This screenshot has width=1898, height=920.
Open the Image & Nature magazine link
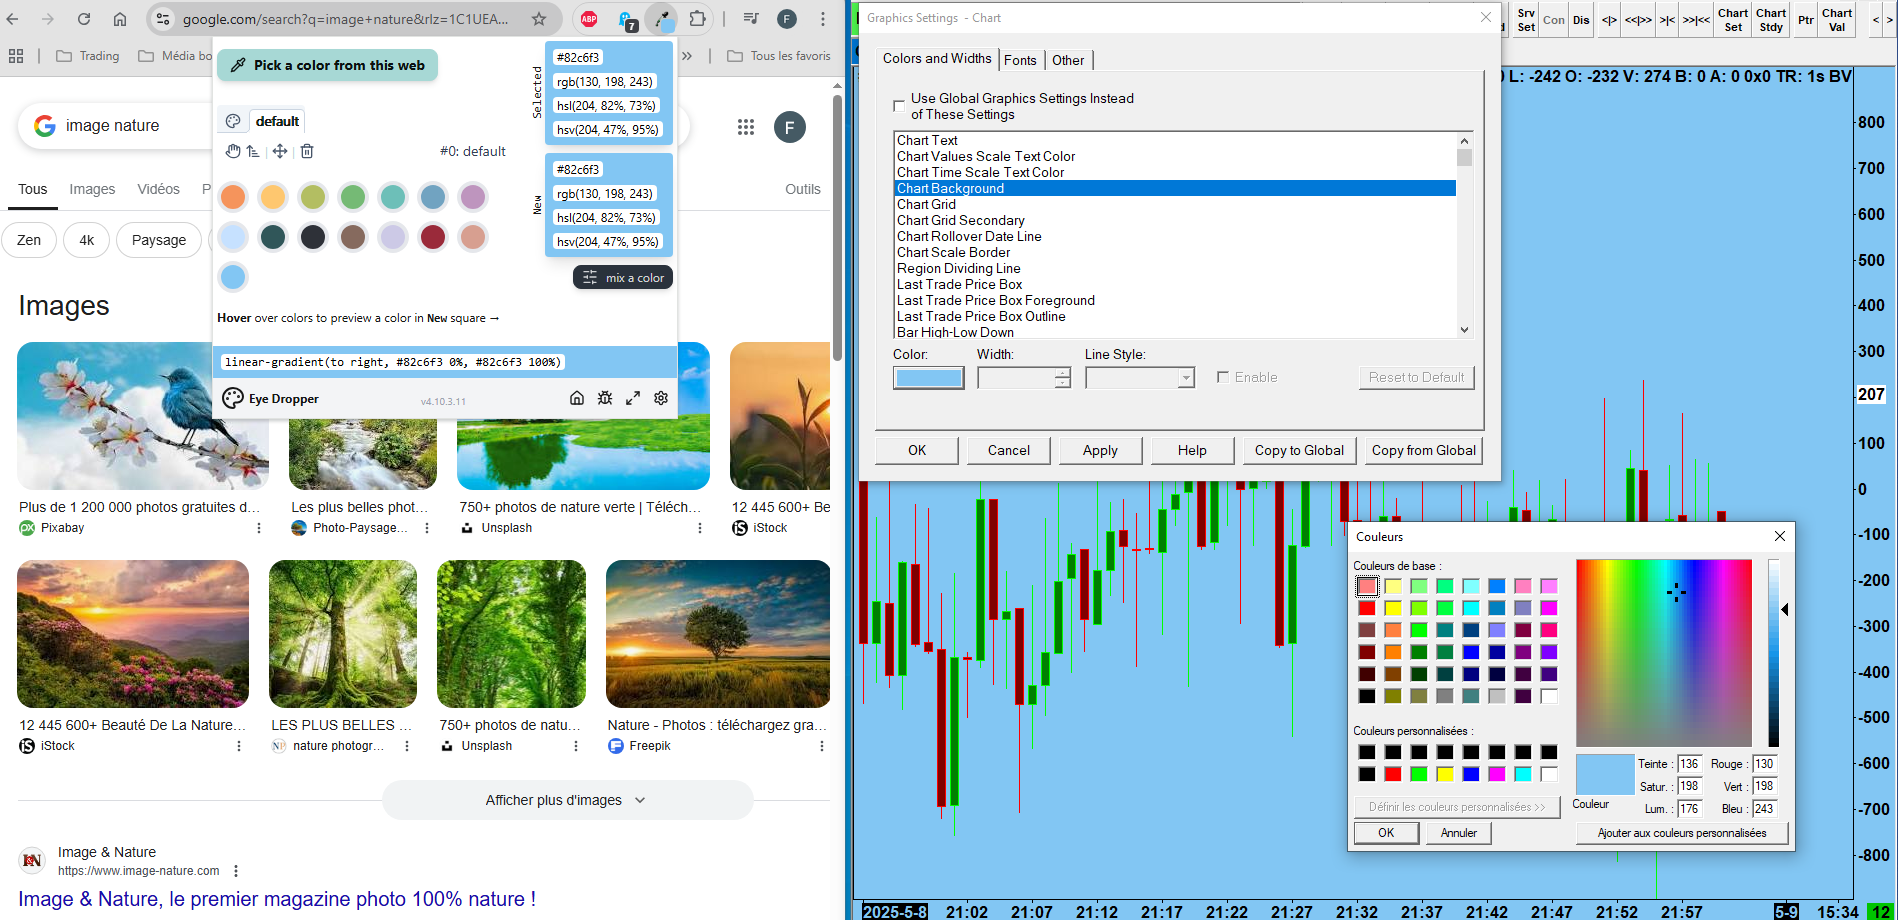pyautogui.click(x=277, y=899)
